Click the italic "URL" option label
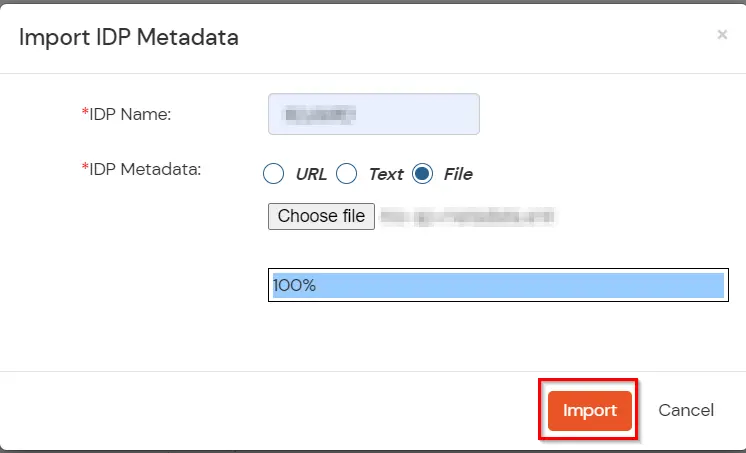 (x=311, y=174)
